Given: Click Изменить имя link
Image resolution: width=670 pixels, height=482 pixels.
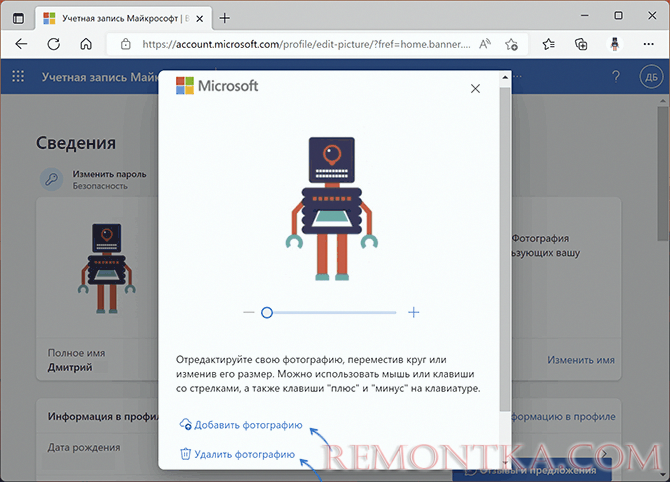Looking at the screenshot, I should [581, 360].
